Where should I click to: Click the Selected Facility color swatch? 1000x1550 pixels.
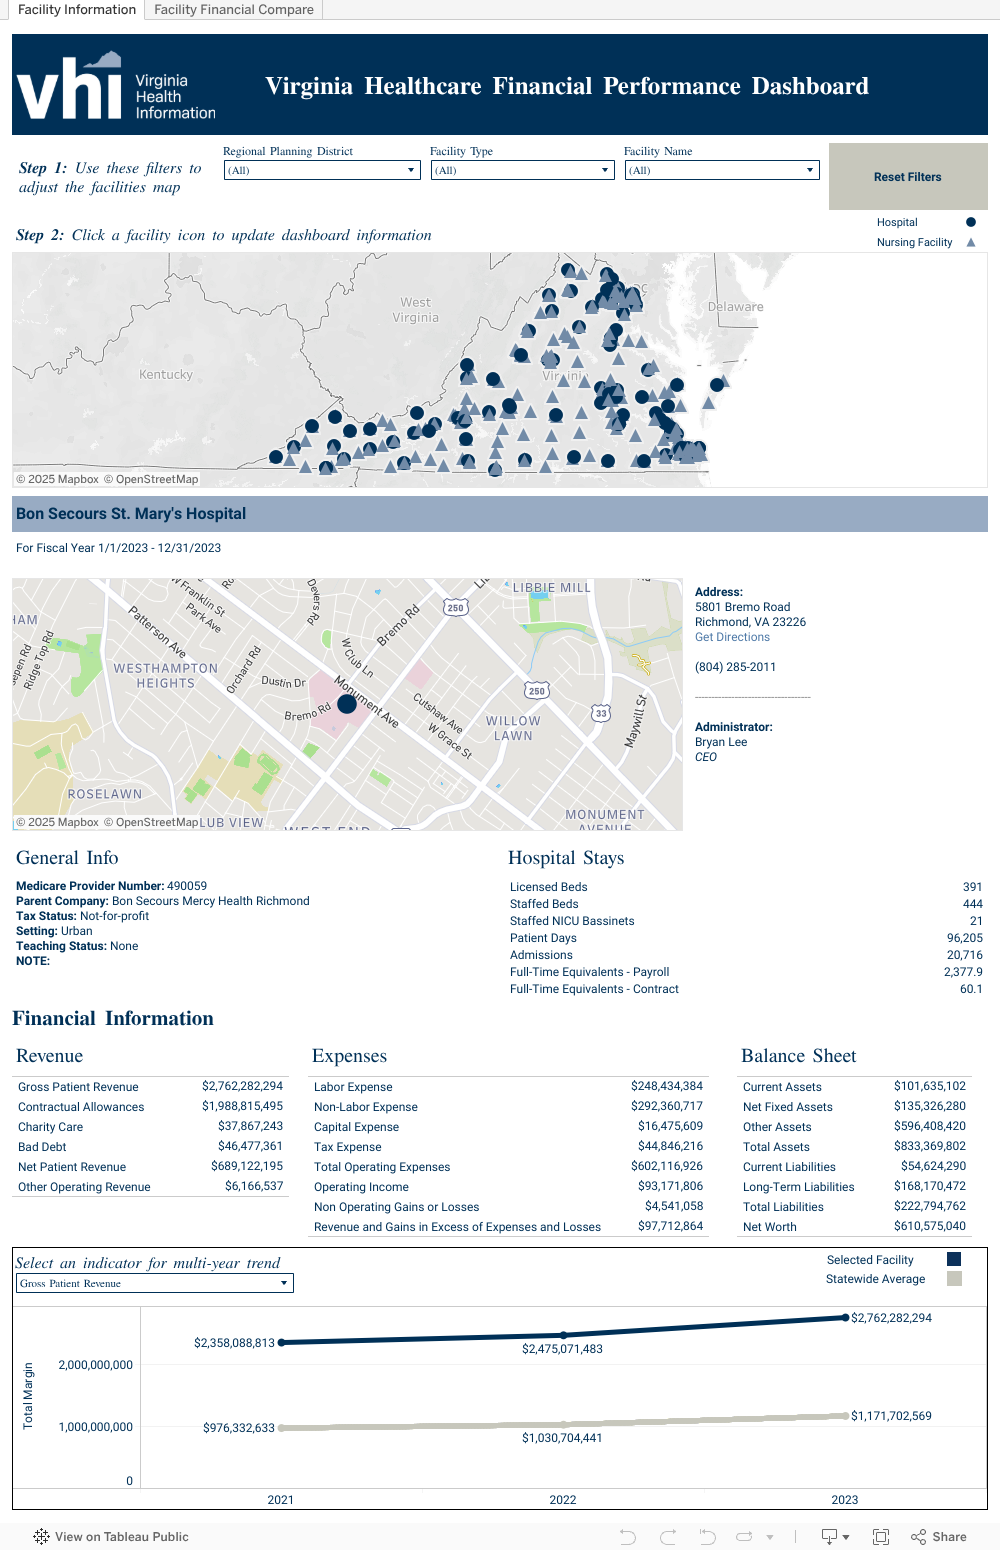954,1259
